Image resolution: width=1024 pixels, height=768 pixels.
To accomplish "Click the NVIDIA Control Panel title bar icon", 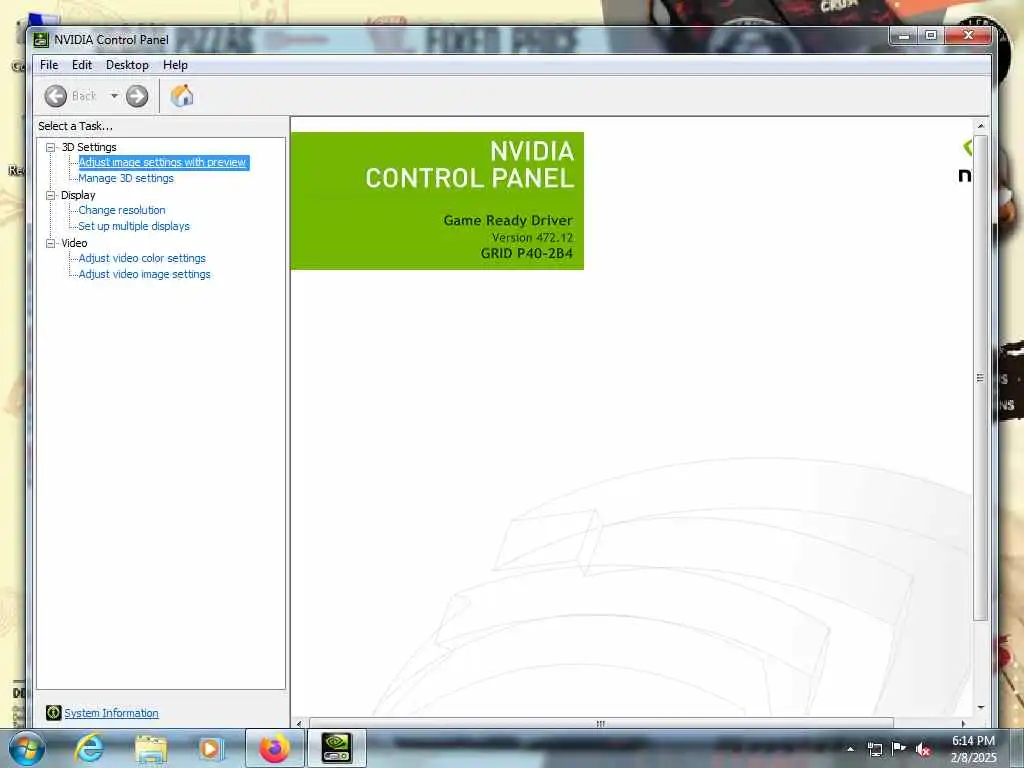I will (40, 40).
